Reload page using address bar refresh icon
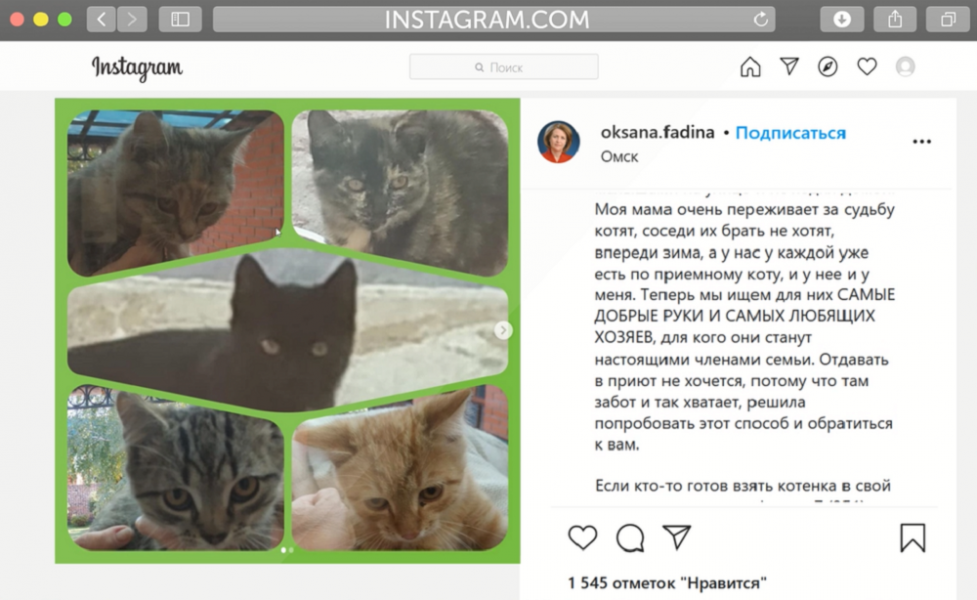This screenshot has width=977, height=600. click(x=760, y=19)
